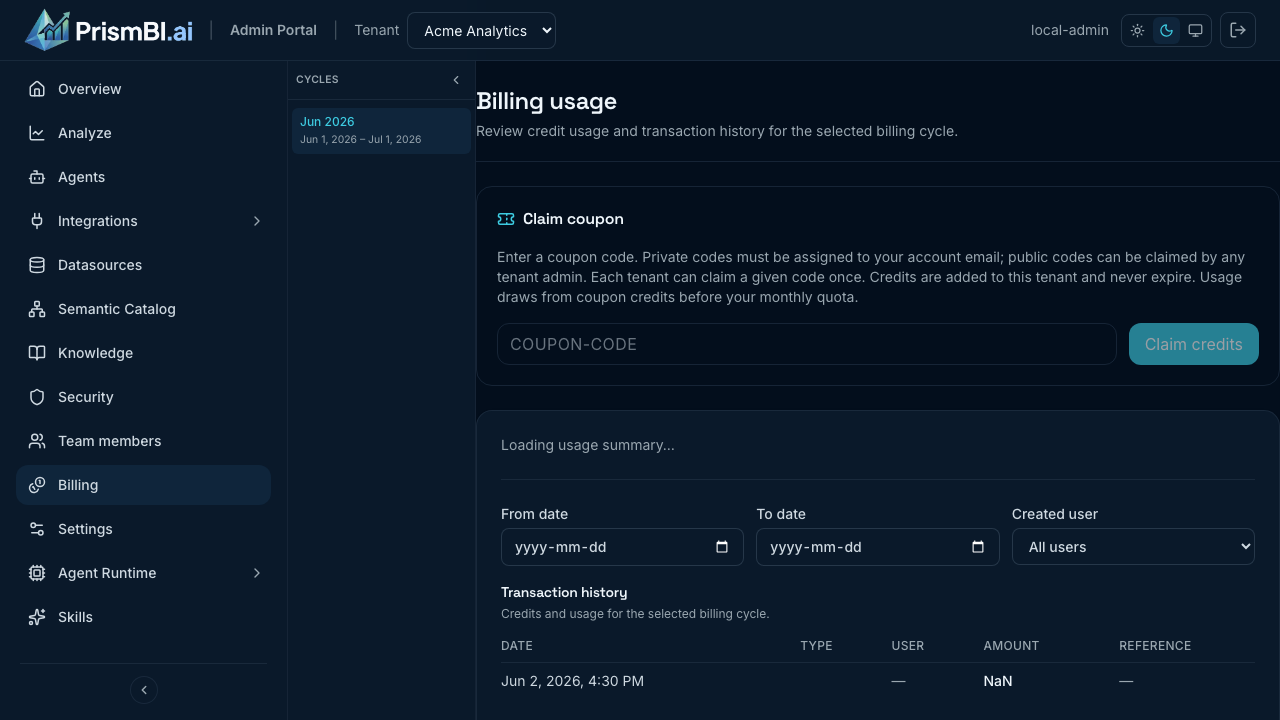This screenshot has width=1280, height=720.
Task: Open the Settings menu item
Action: coord(143,529)
